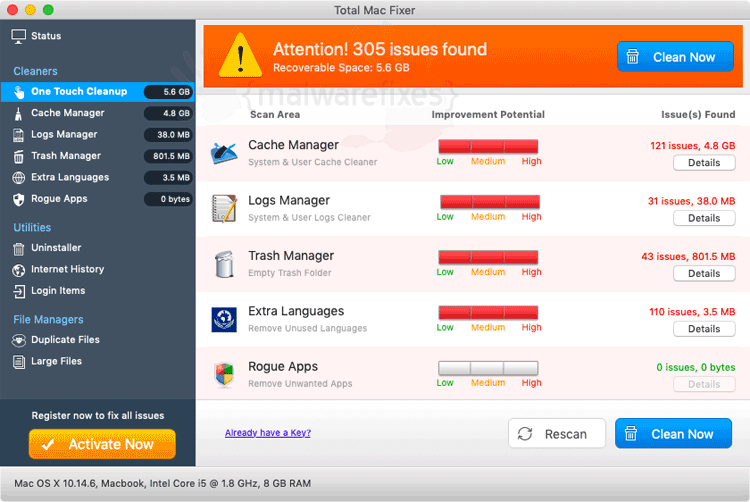Click the Internet History globe icon

coord(18,270)
